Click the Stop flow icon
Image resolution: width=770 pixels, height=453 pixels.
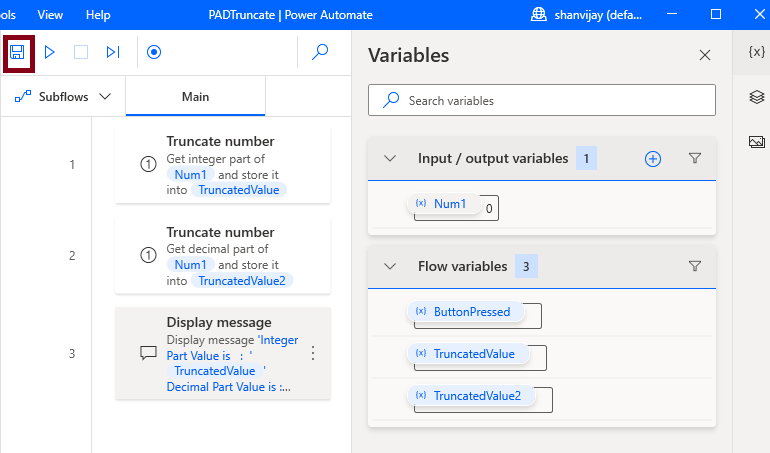coord(81,52)
